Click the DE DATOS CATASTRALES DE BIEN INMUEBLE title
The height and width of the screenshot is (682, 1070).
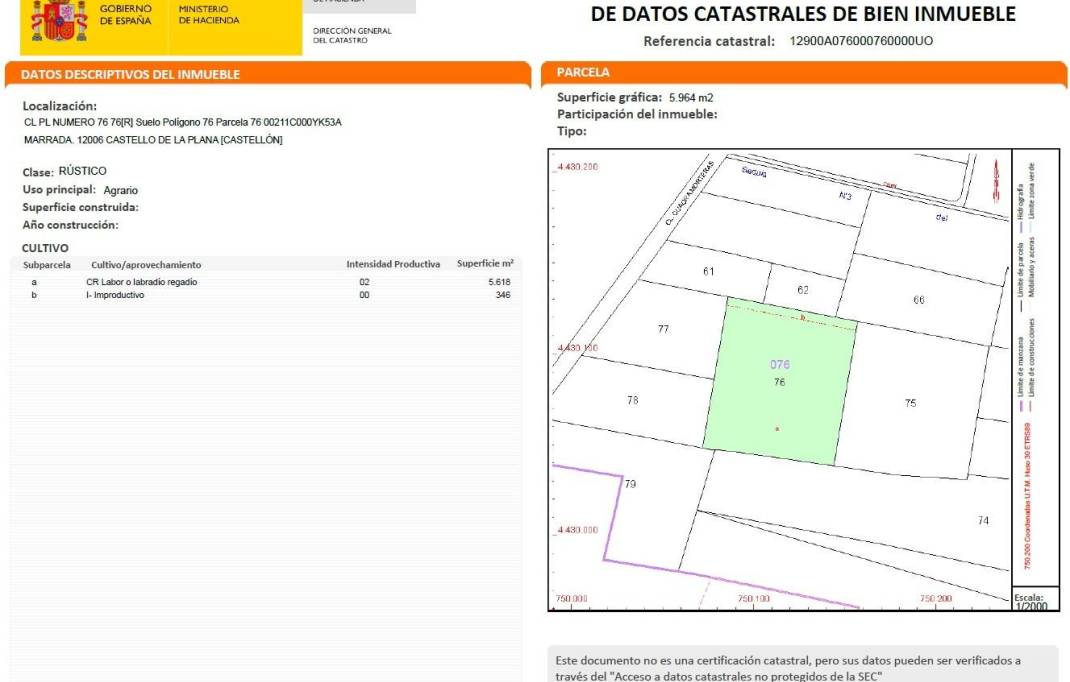[x=803, y=14]
